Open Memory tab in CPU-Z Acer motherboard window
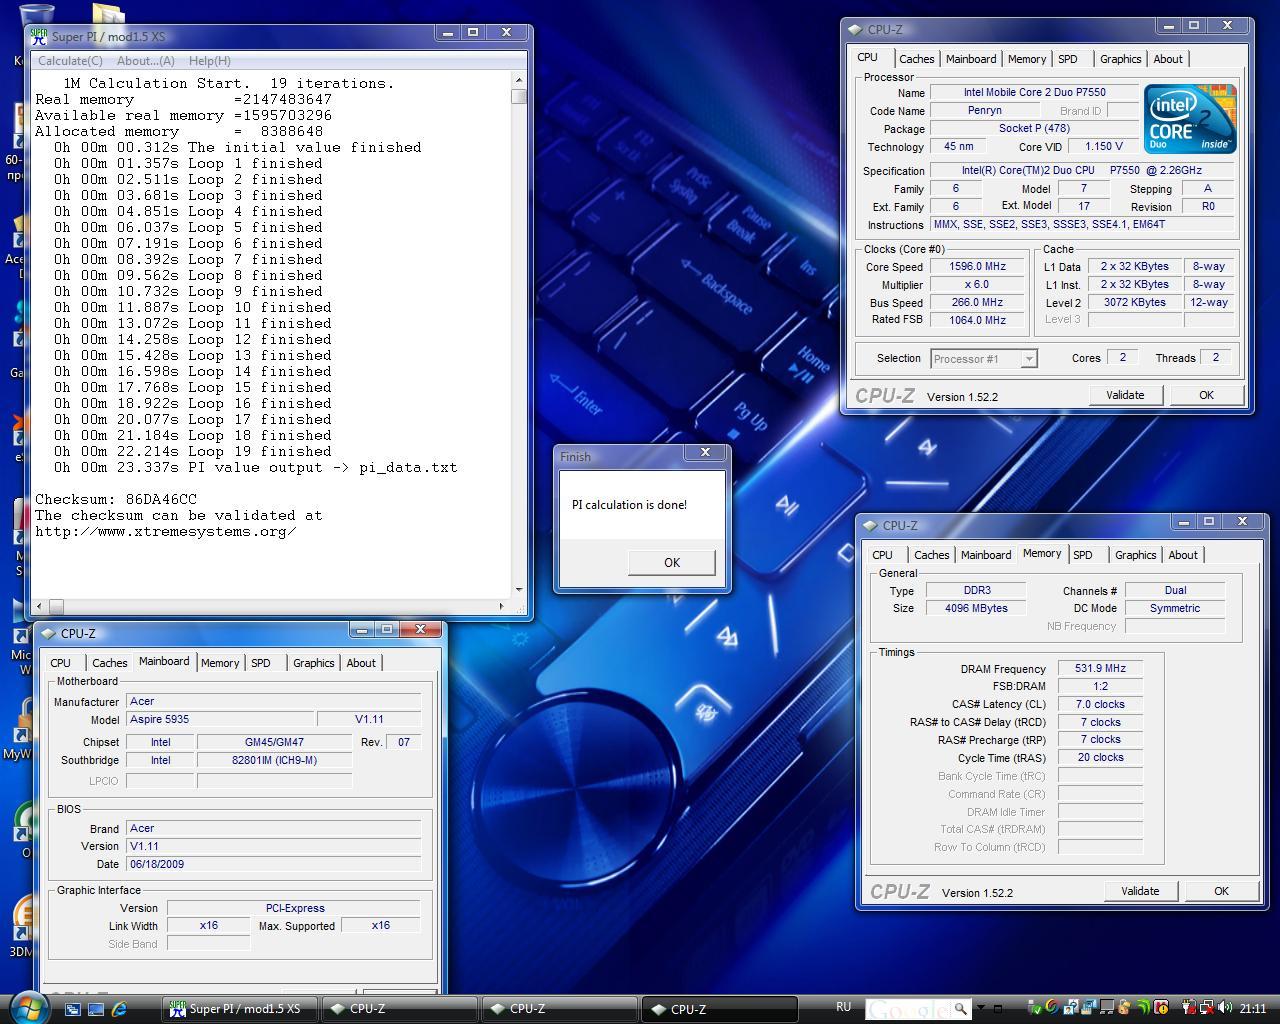 pos(219,663)
